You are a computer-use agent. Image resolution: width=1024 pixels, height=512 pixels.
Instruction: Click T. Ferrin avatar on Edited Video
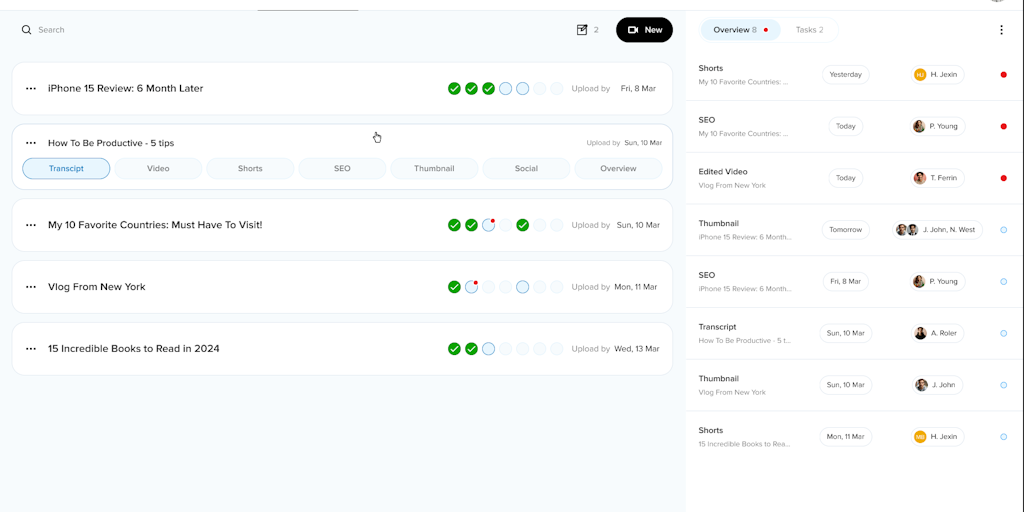point(919,178)
